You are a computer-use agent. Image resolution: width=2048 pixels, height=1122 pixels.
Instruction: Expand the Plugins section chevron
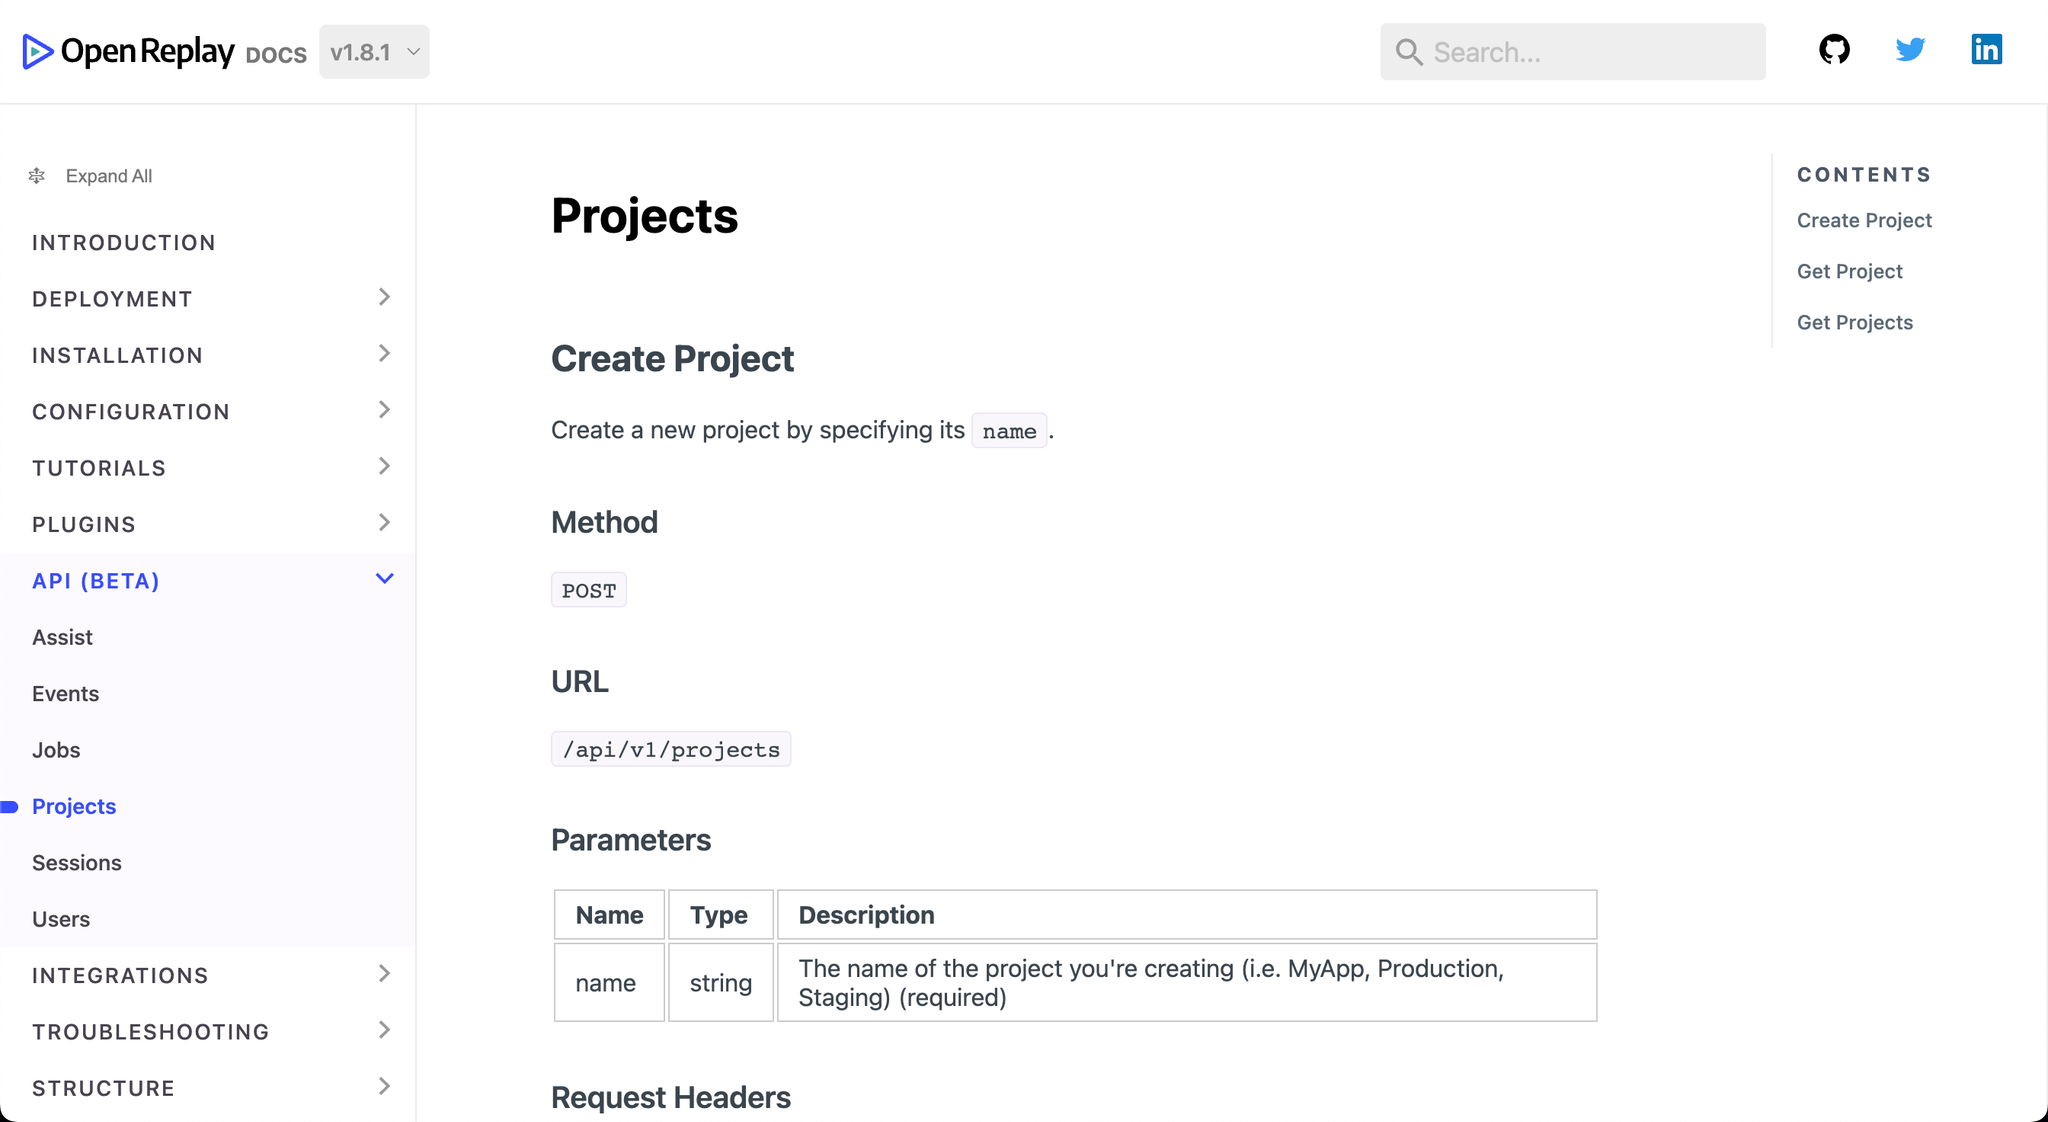[x=384, y=522]
